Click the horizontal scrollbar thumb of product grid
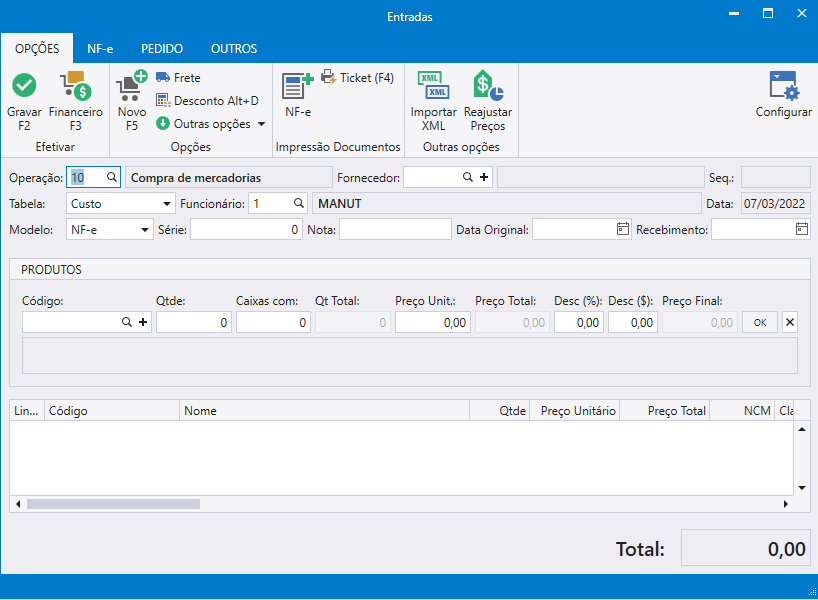The image size is (818, 600). pos(113,504)
